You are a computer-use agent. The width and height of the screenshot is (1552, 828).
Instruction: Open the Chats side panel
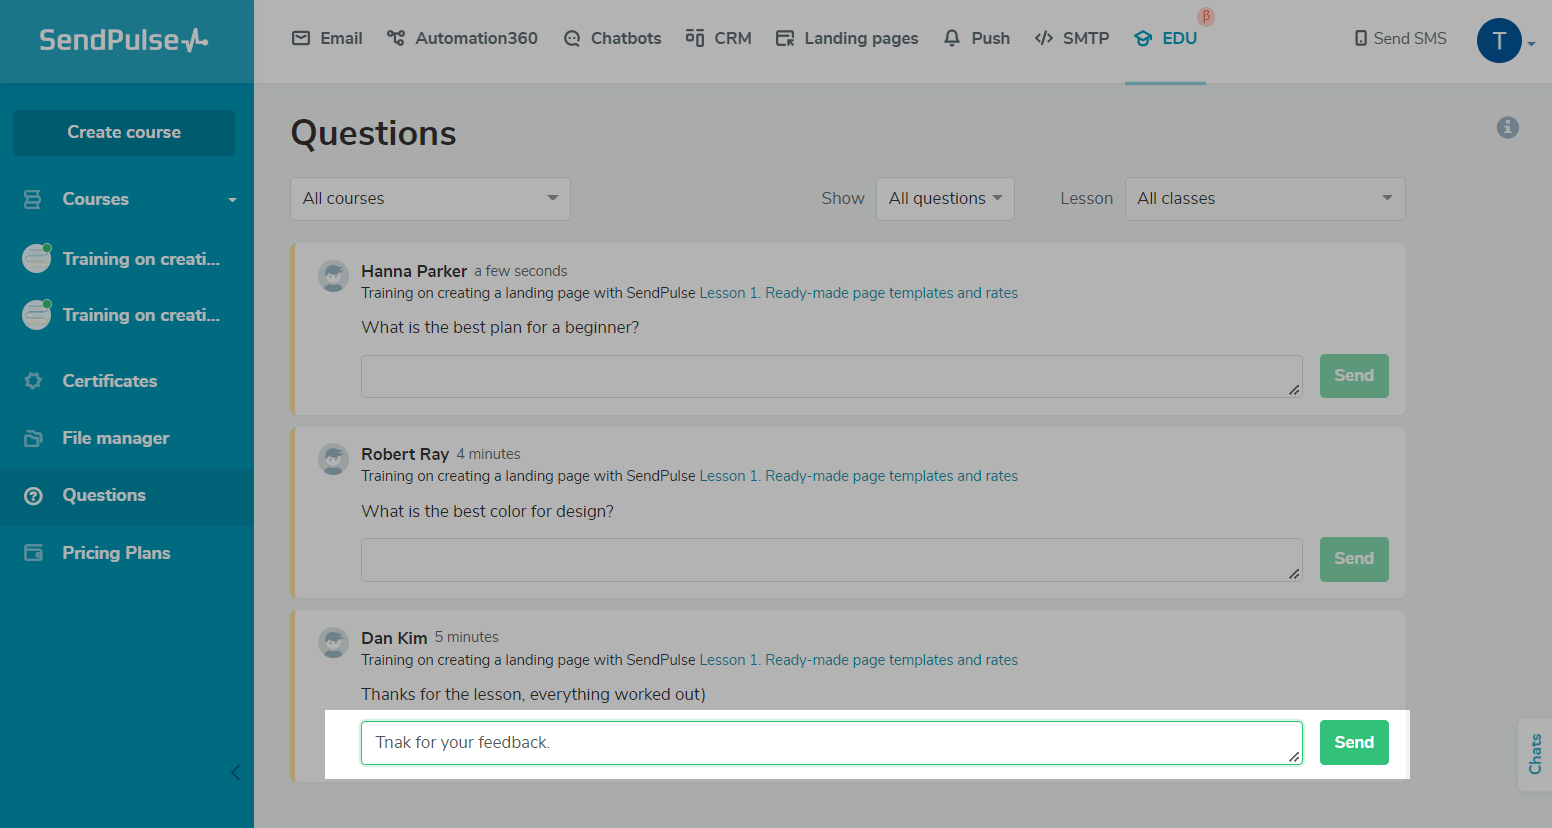coord(1535,754)
